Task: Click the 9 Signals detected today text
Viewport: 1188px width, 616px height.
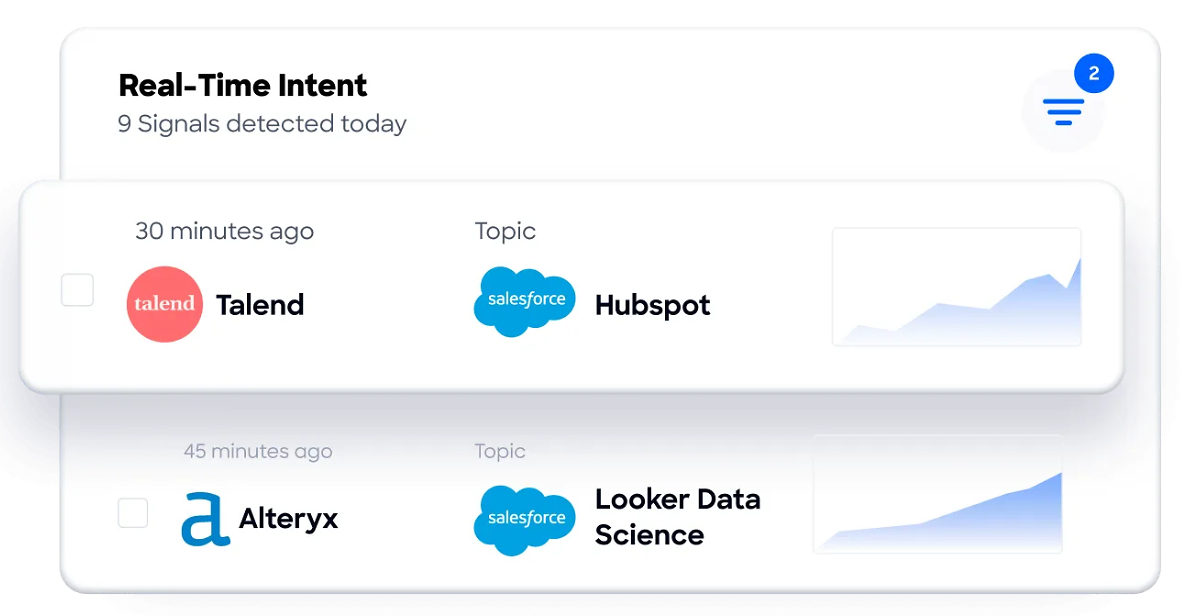Action: (262, 124)
